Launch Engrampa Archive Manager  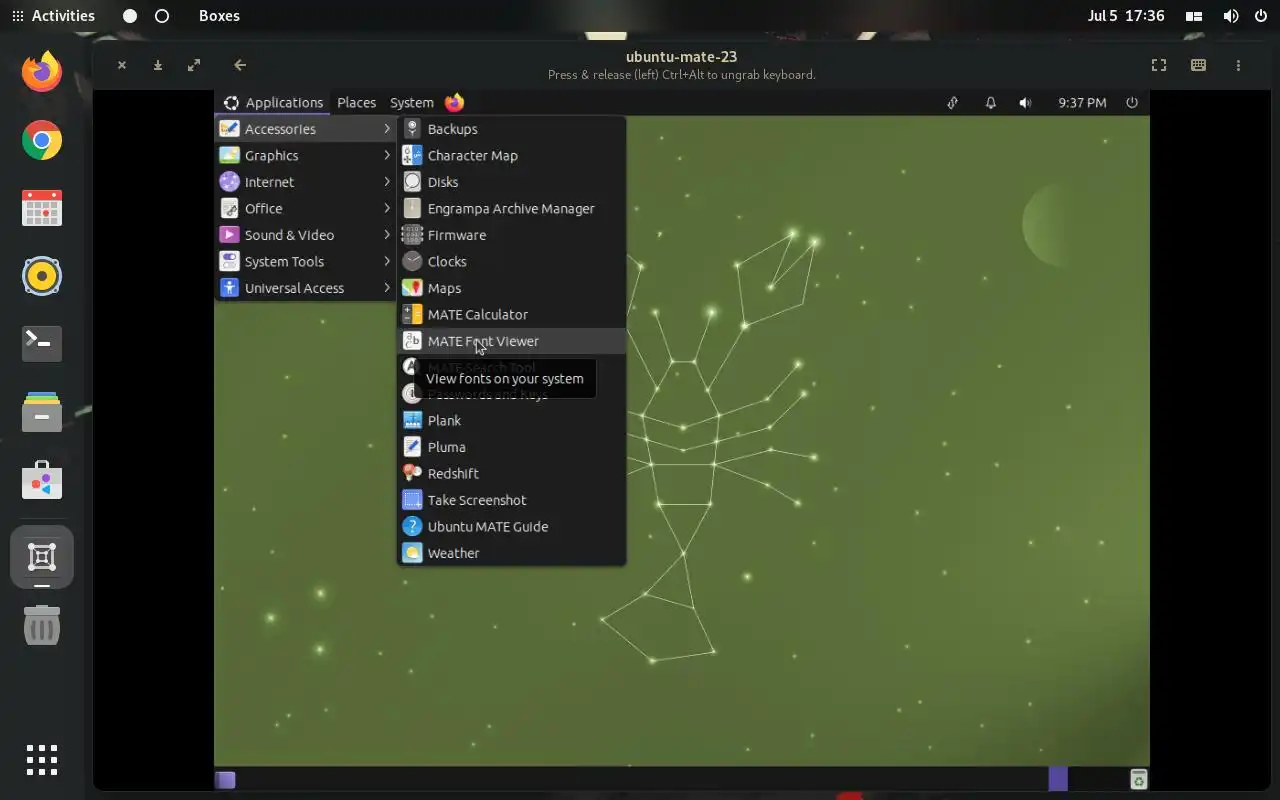tap(512, 209)
